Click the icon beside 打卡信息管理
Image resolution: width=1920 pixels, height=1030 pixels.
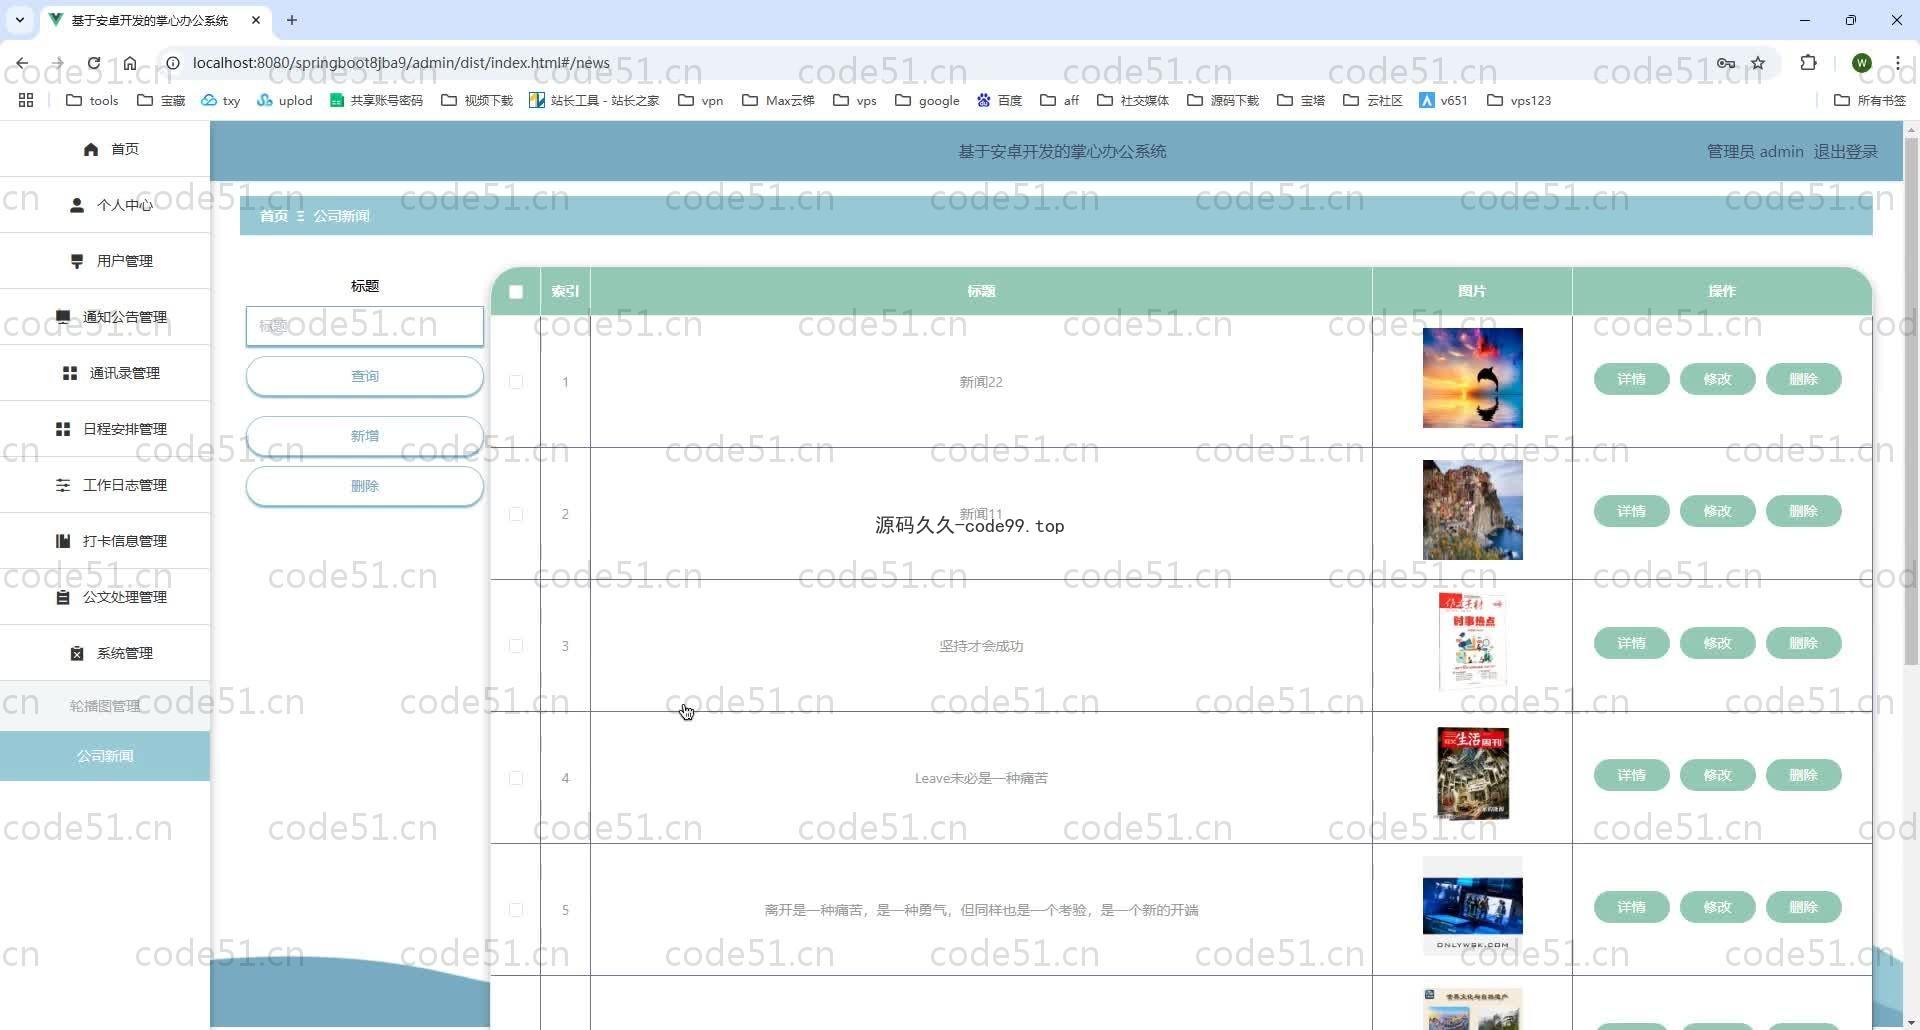click(x=63, y=541)
